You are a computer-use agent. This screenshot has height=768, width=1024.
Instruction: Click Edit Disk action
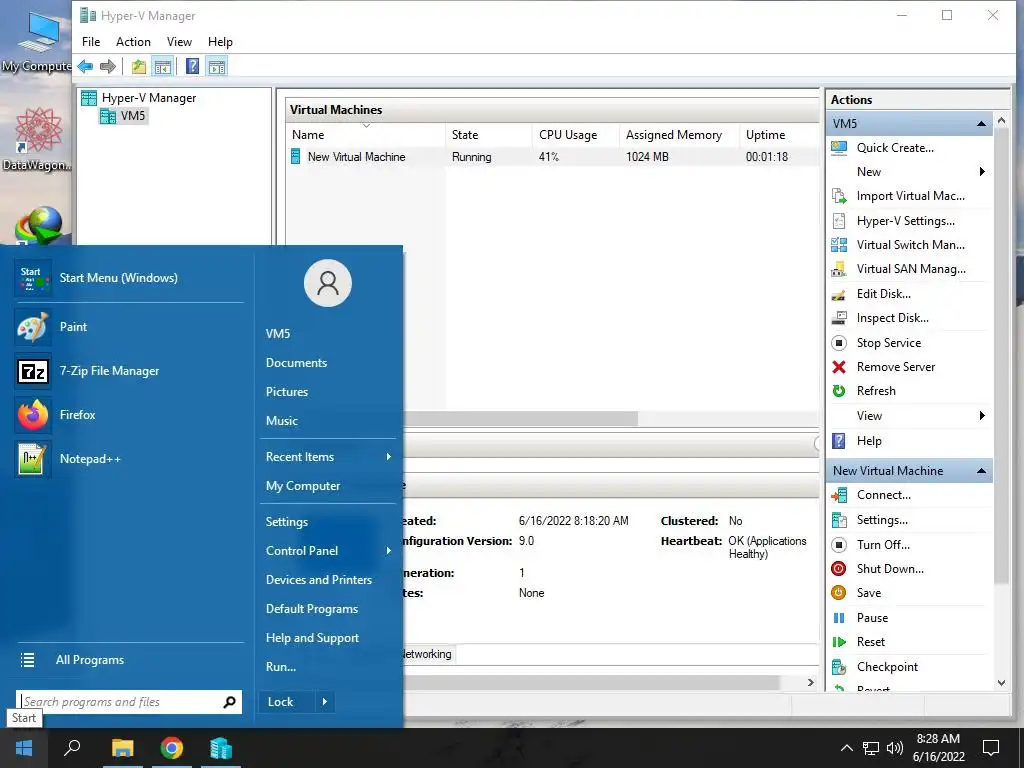pyautogui.click(x=883, y=294)
